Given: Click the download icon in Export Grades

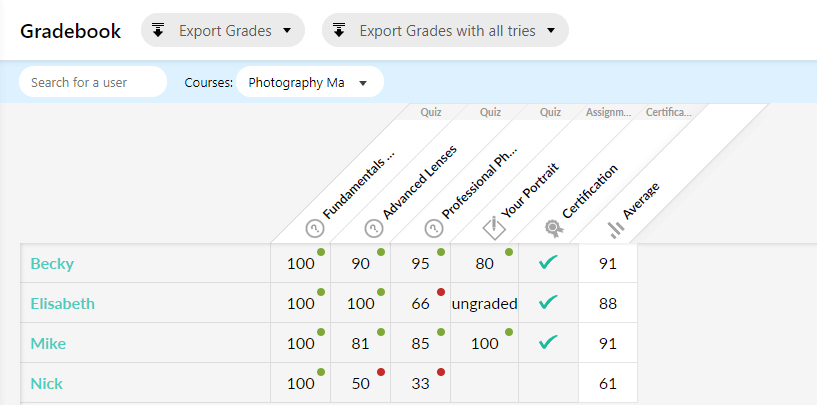Looking at the screenshot, I should tap(158, 30).
